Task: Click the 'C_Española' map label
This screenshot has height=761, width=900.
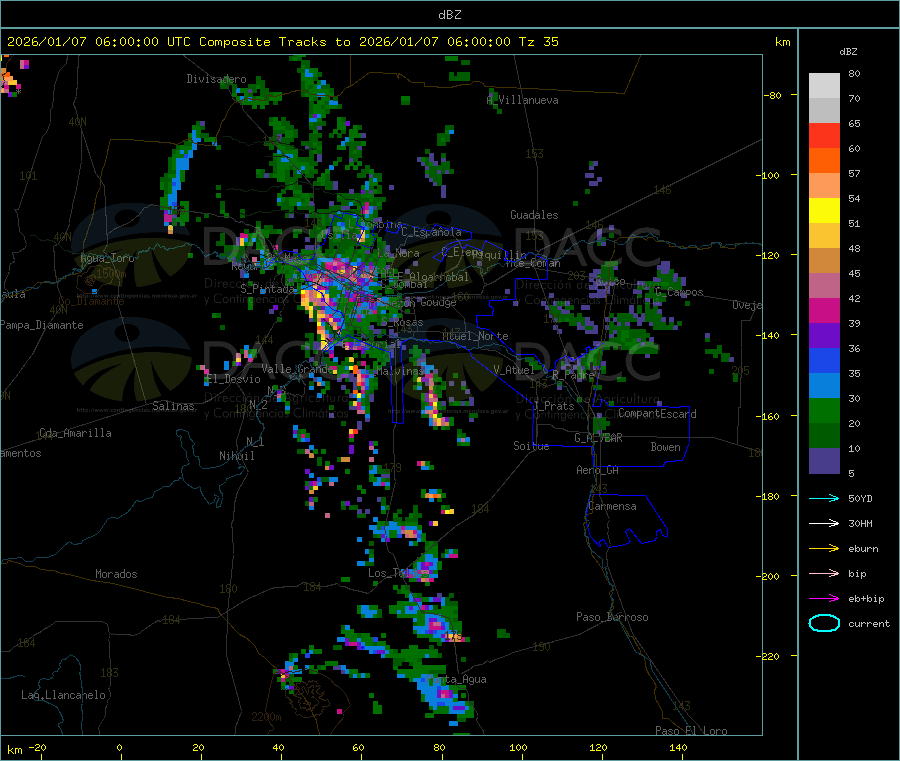Action: (x=431, y=232)
